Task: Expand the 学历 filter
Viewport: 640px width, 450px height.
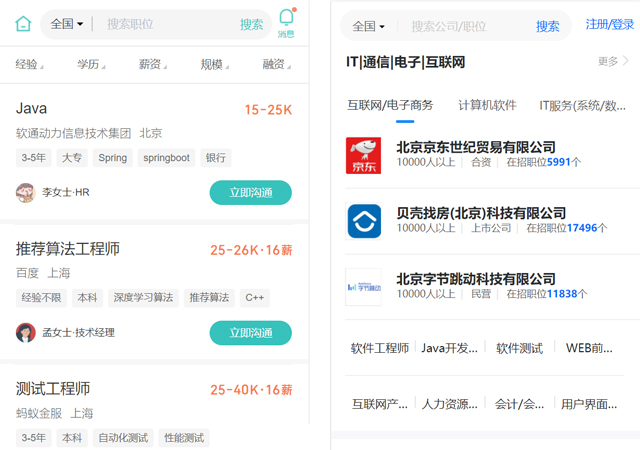Action: point(91,65)
